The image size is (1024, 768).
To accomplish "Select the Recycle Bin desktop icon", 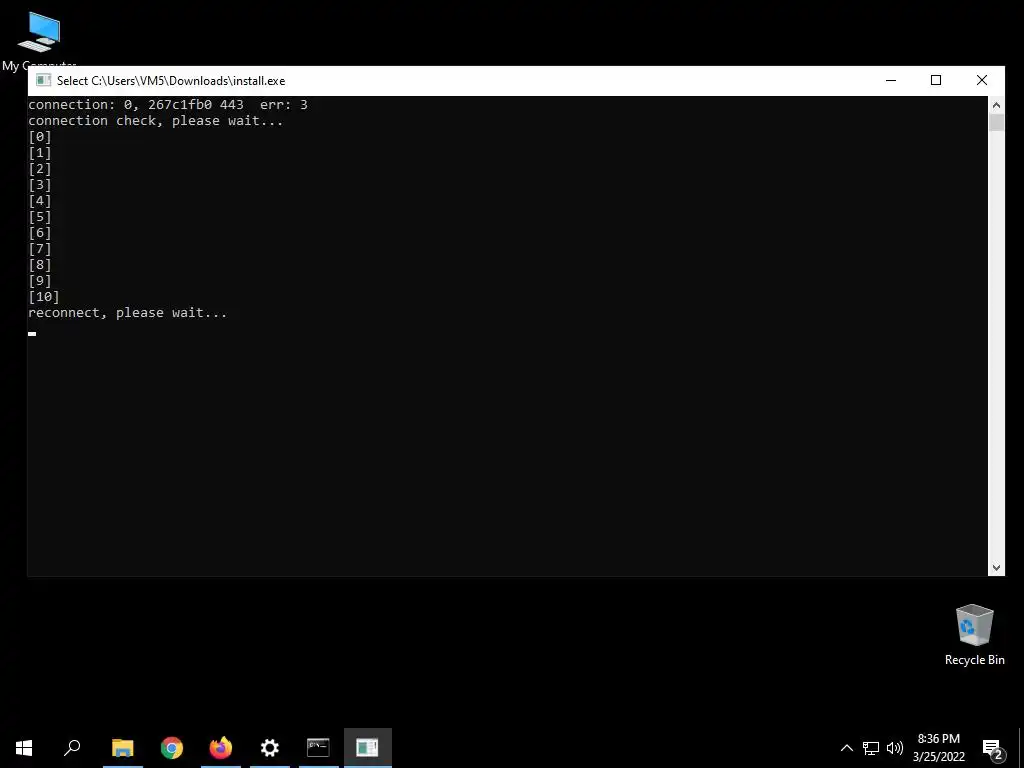I will point(974,635).
